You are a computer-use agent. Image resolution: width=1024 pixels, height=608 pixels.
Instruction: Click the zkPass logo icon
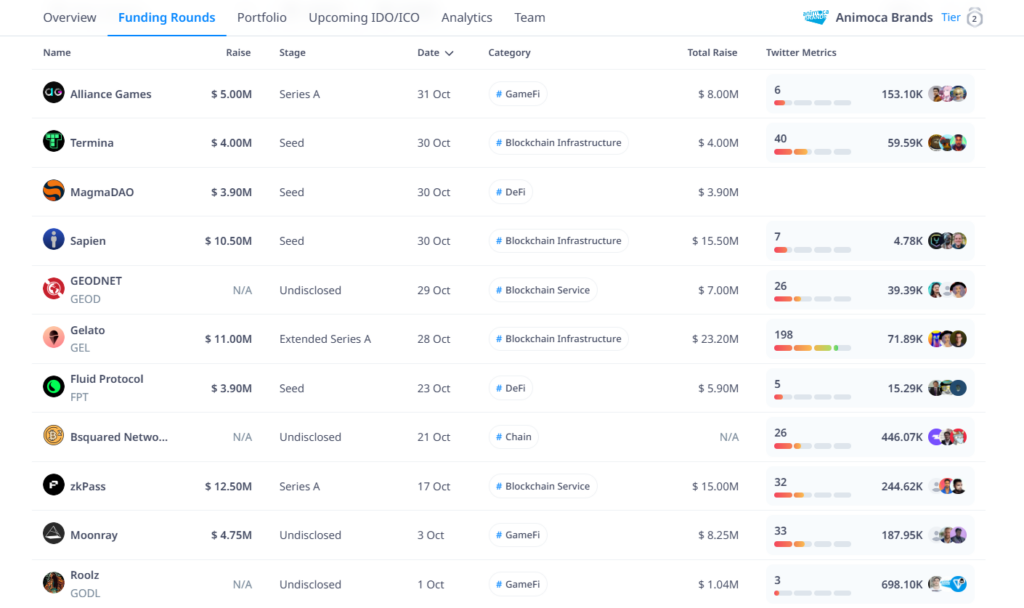coord(54,485)
